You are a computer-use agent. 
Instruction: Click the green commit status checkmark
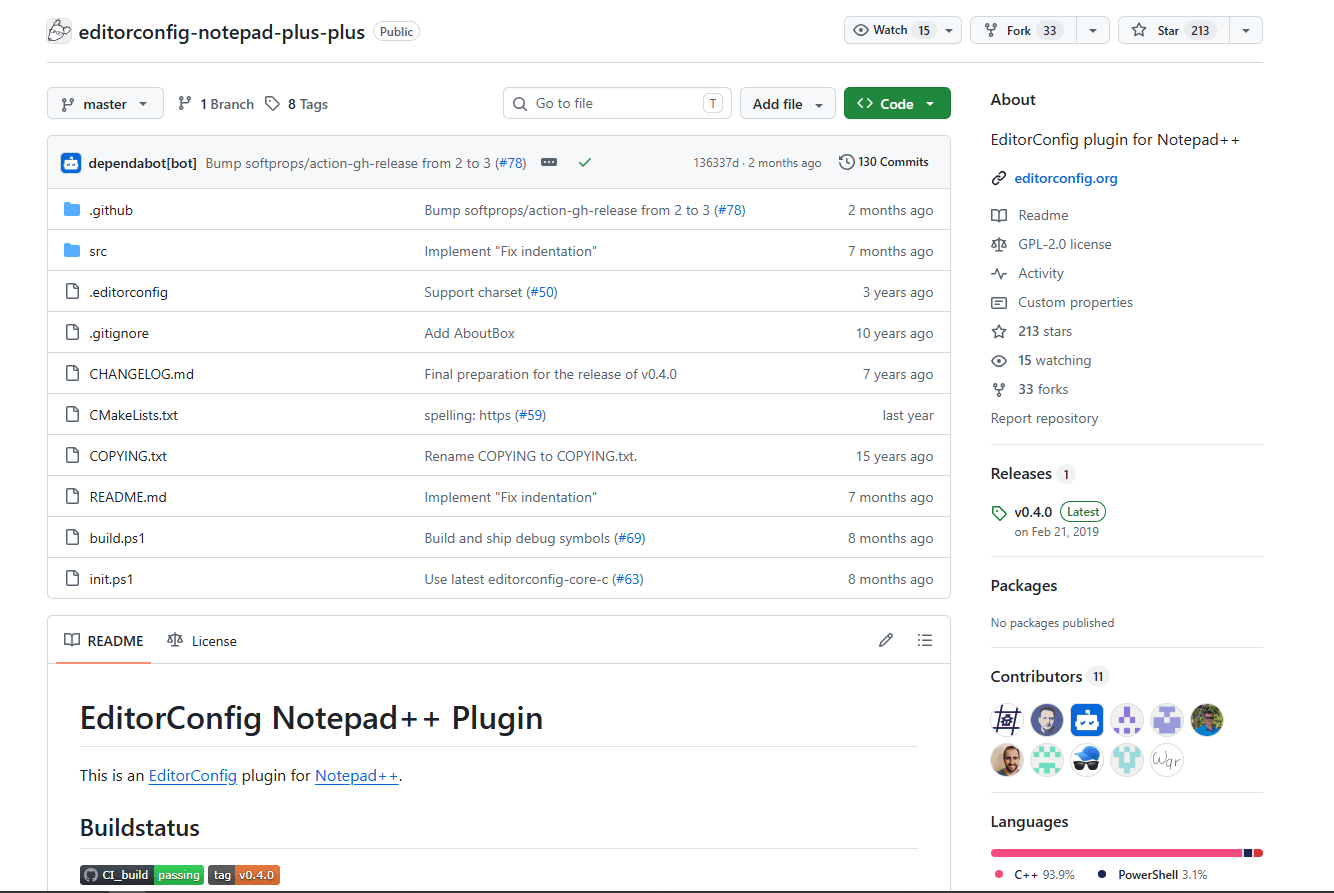(x=585, y=162)
